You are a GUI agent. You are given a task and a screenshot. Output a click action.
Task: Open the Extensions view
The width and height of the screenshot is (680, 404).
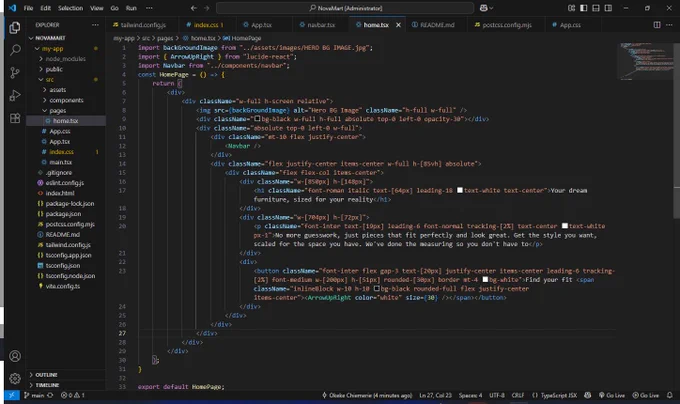(15, 118)
